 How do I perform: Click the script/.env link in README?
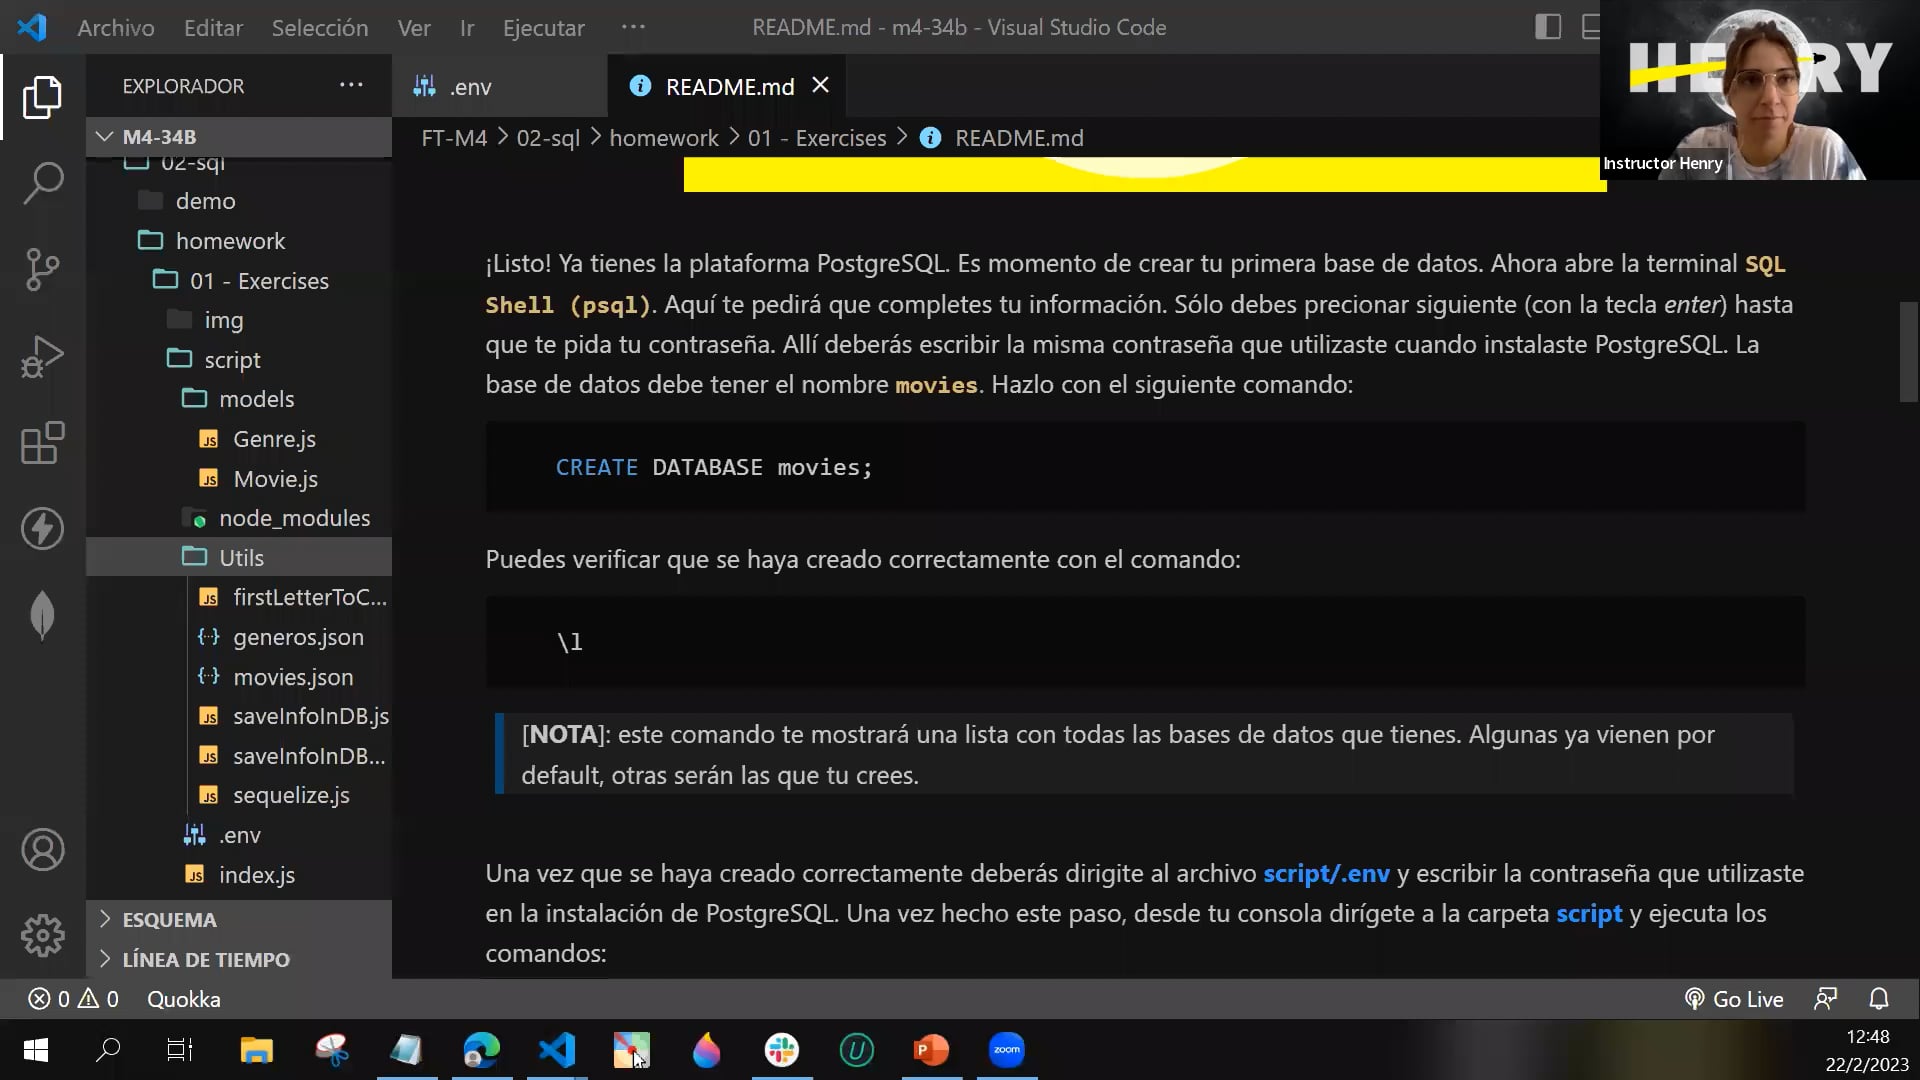(1325, 873)
